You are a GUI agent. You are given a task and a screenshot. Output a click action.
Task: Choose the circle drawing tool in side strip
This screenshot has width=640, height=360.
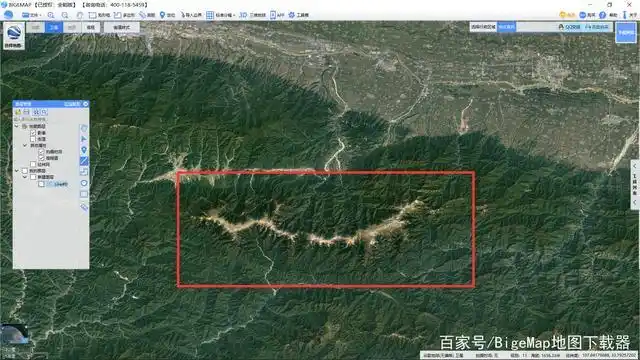tap(84, 183)
